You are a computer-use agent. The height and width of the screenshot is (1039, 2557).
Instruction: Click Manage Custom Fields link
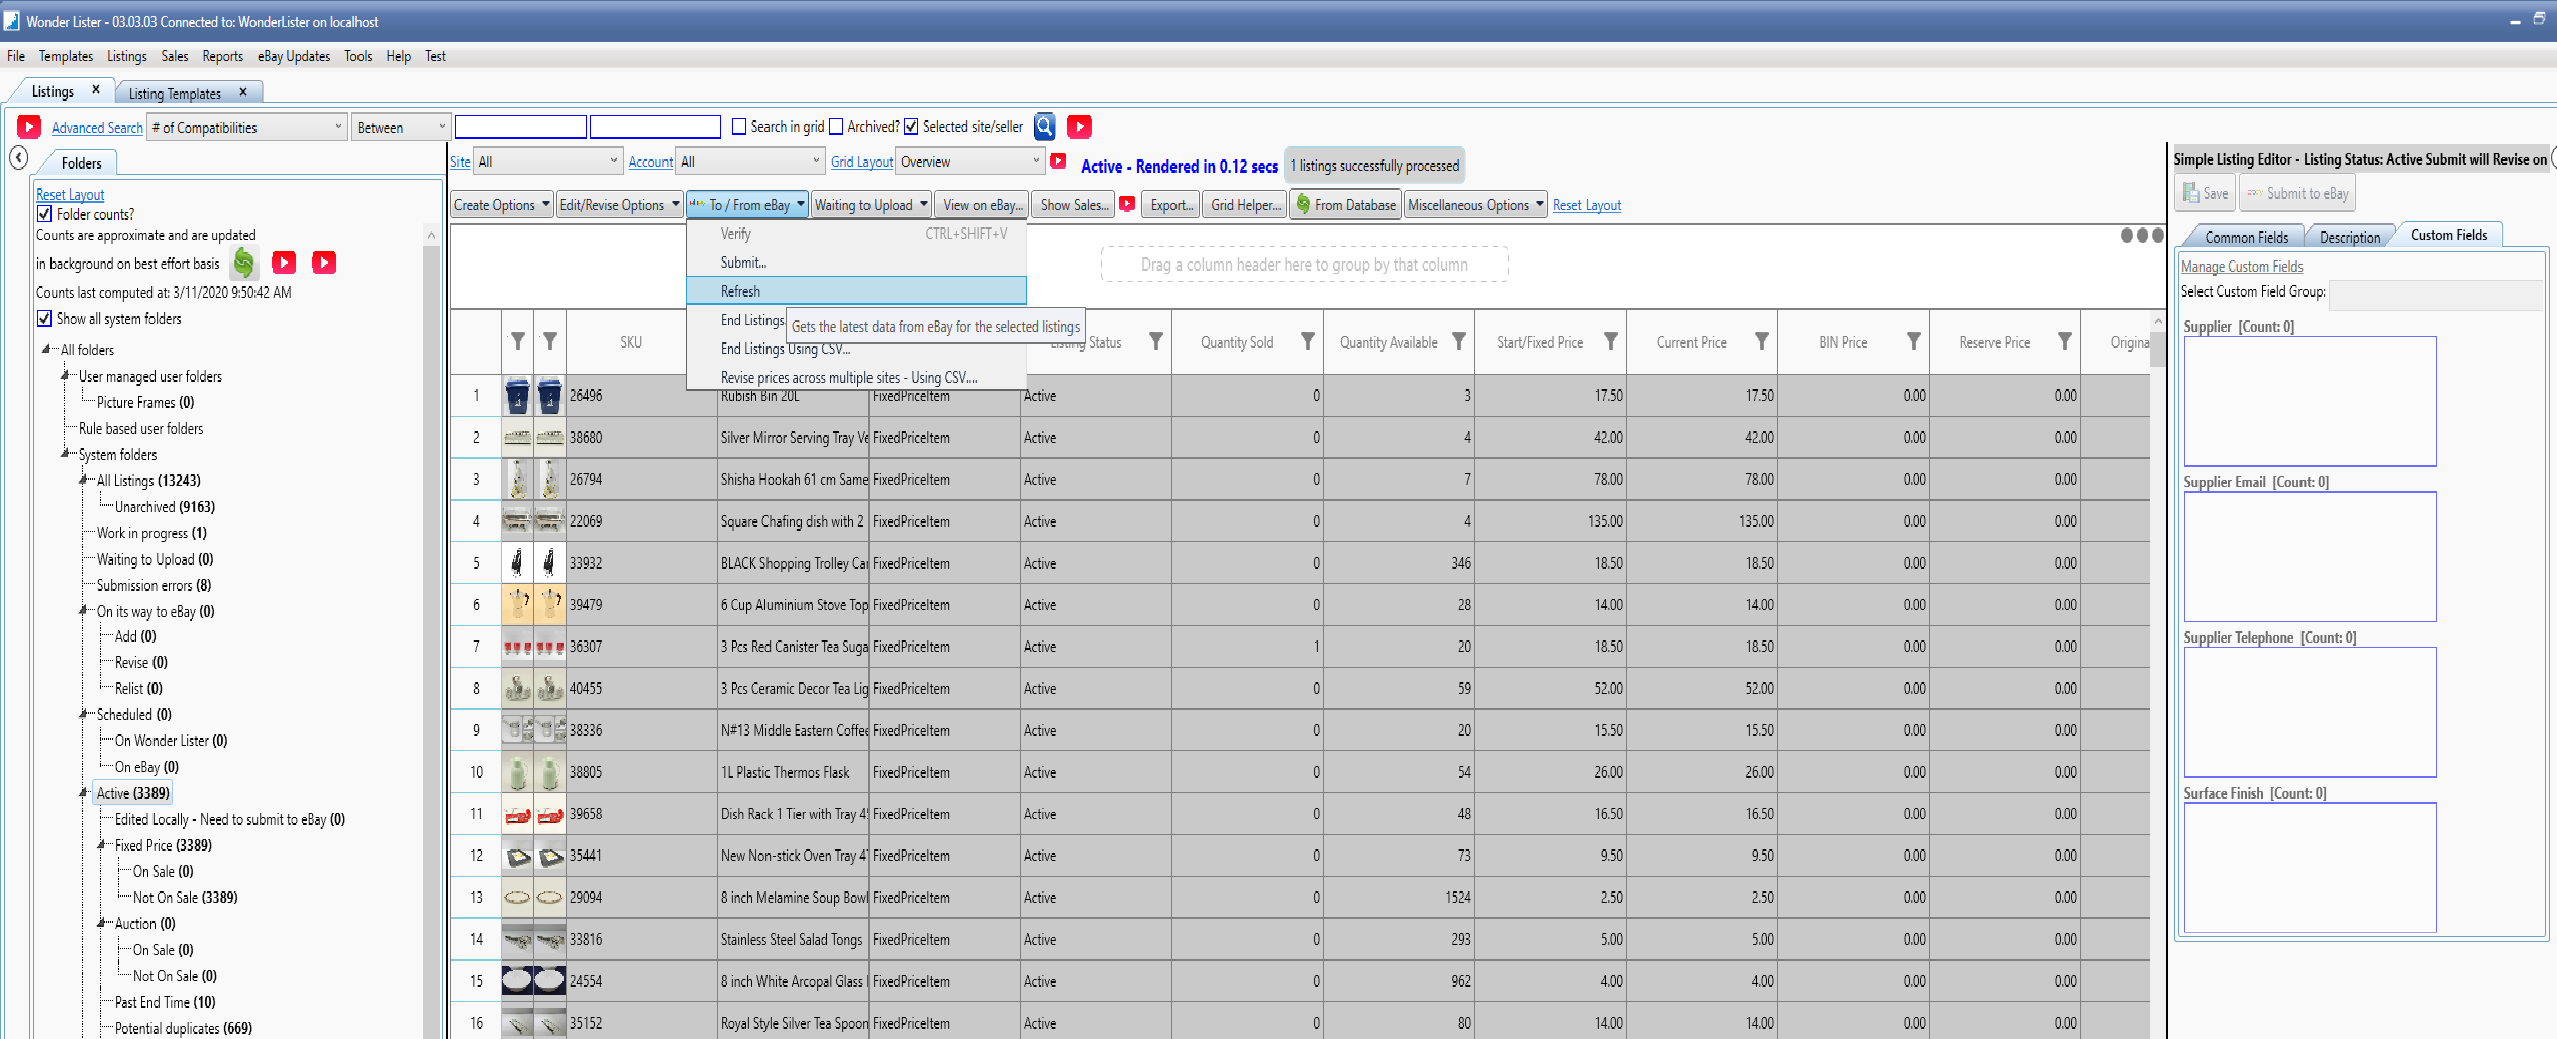[2241, 266]
